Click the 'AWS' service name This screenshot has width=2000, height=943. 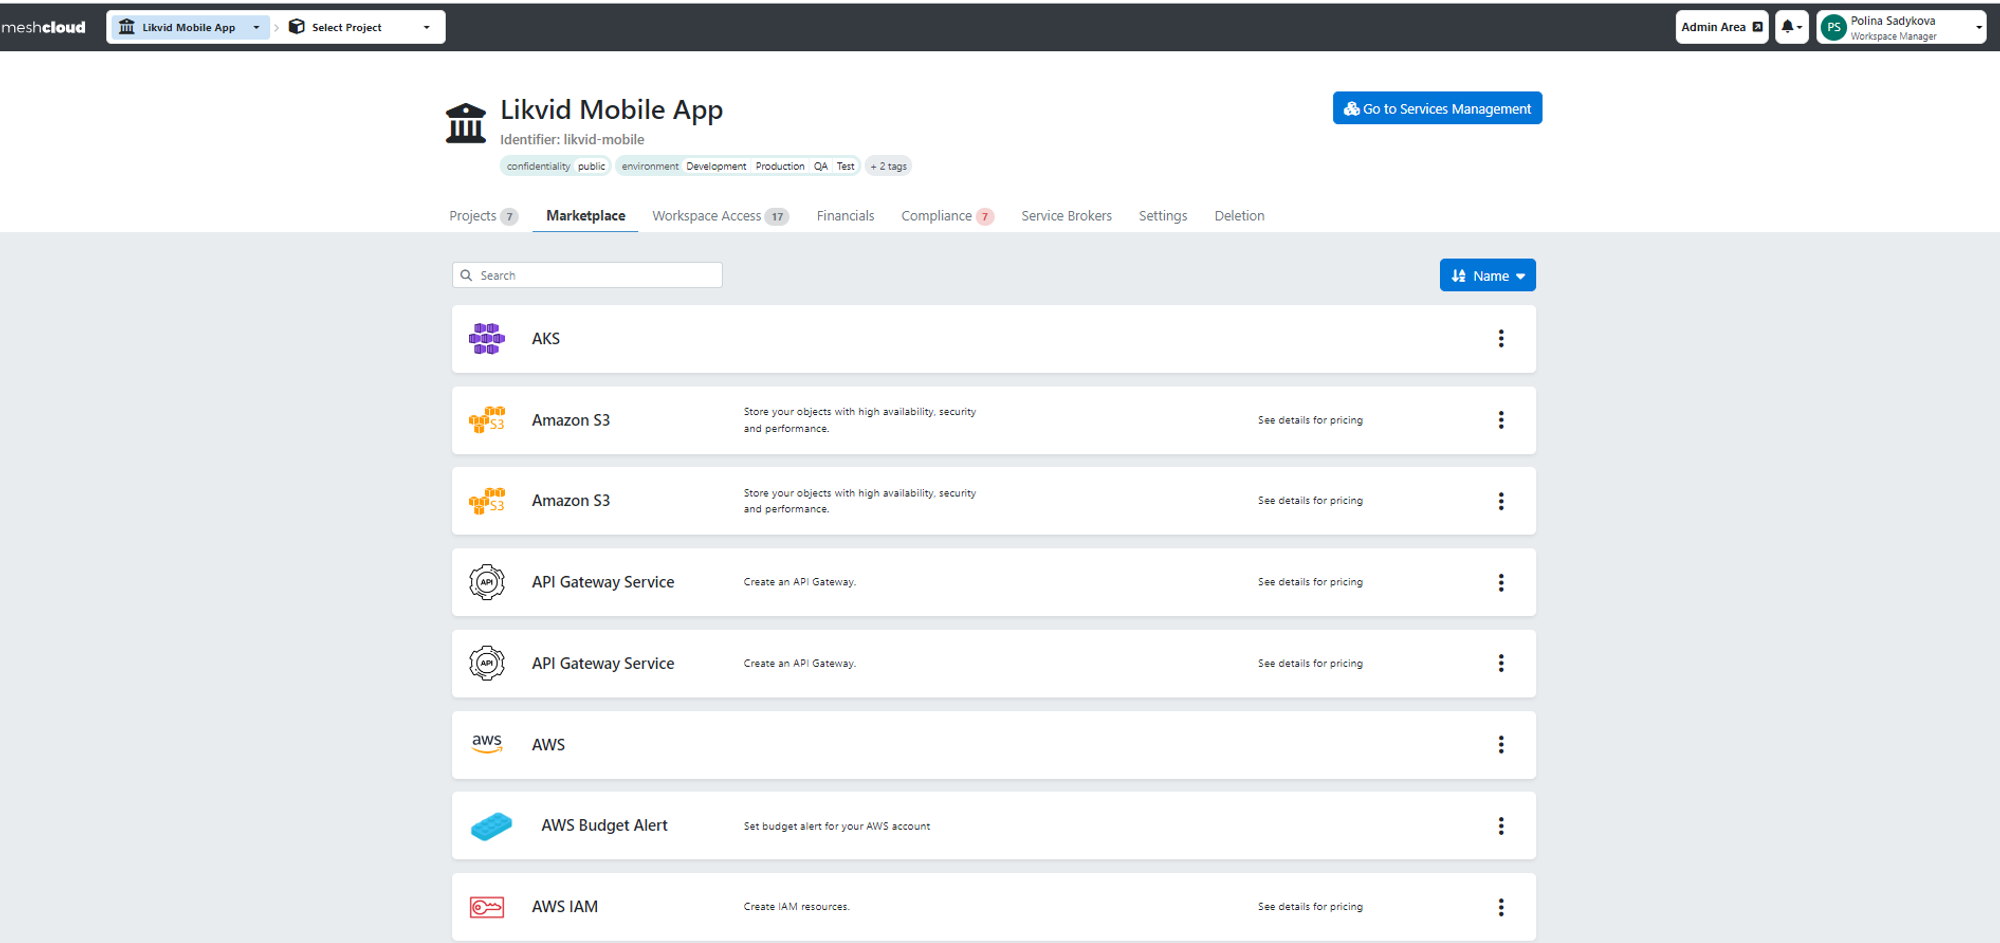[x=548, y=745]
